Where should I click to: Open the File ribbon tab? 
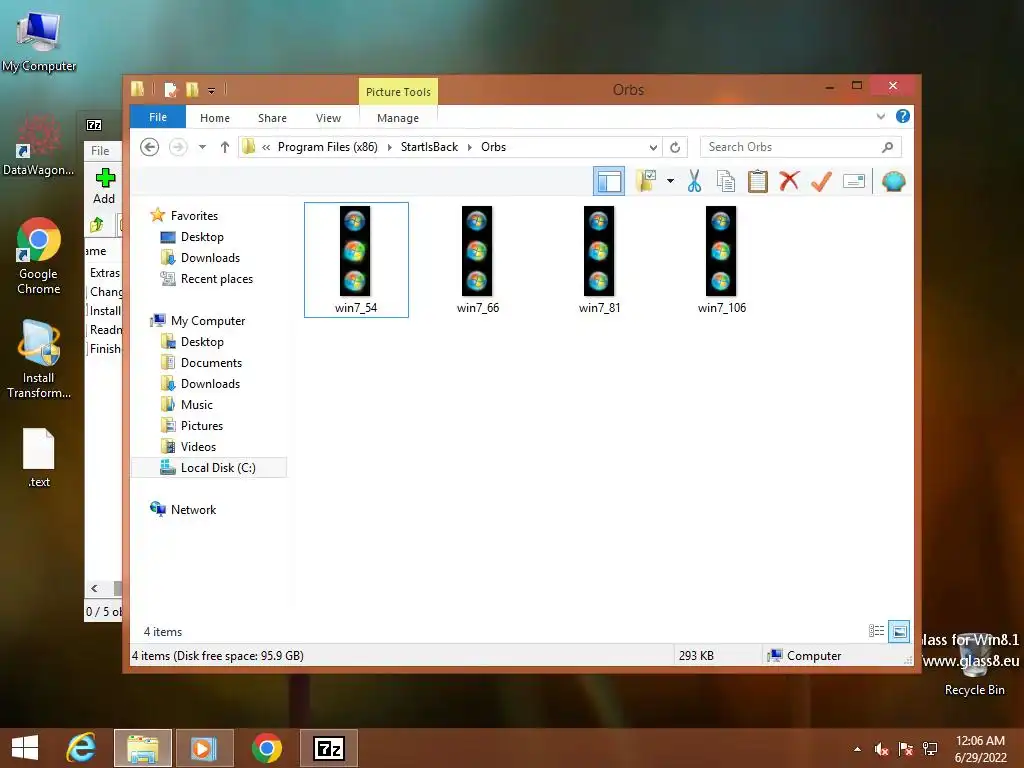[x=158, y=117]
